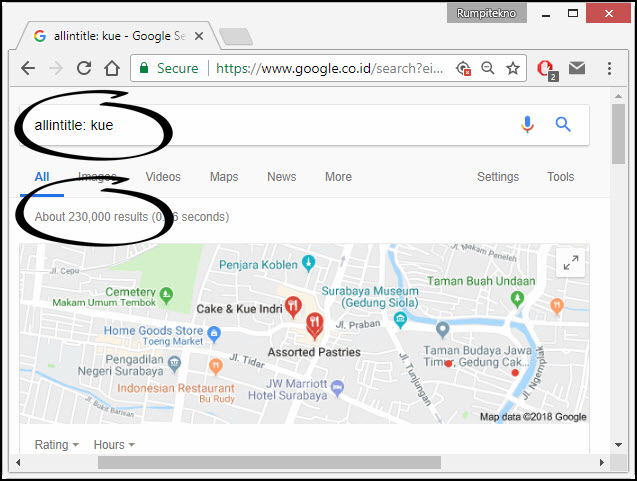Bookmark this page with the star
Viewport: 637px width, 481px height.
click(513, 68)
